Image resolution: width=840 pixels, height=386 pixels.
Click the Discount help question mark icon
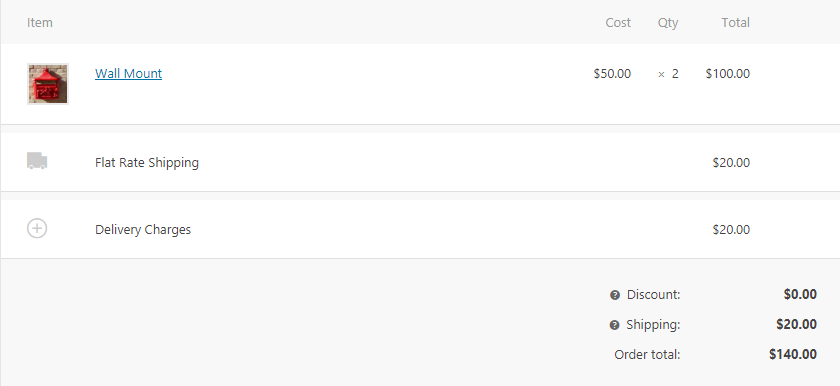coord(614,295)
